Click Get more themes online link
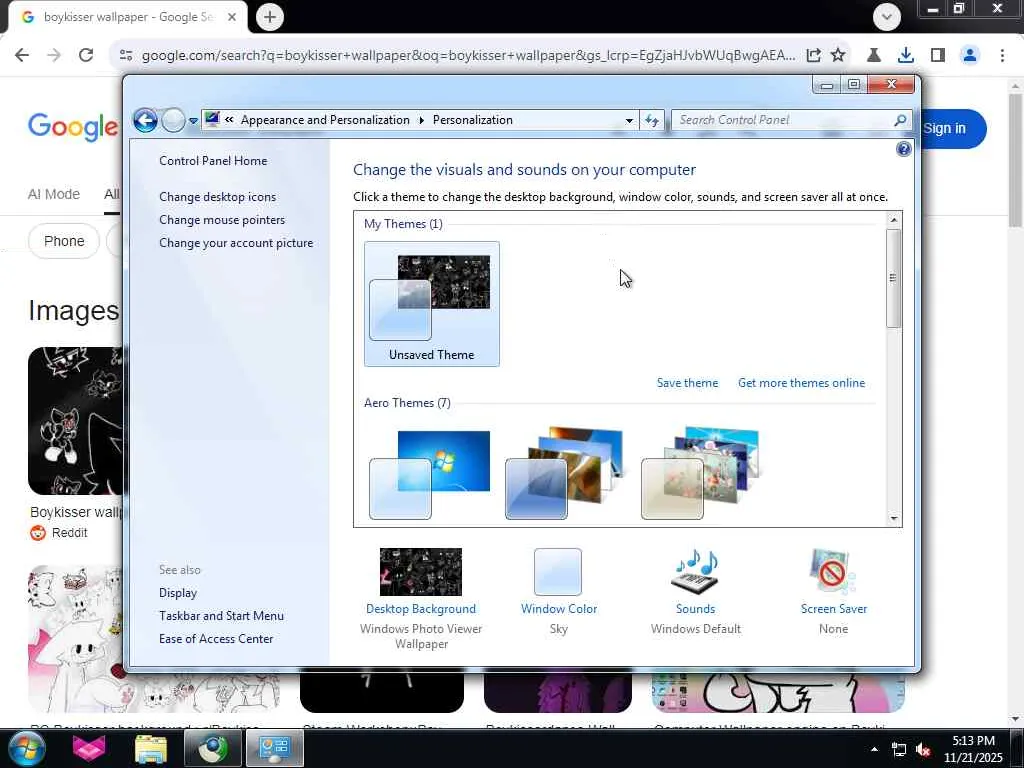The image size is (1024, 768). 801,383
